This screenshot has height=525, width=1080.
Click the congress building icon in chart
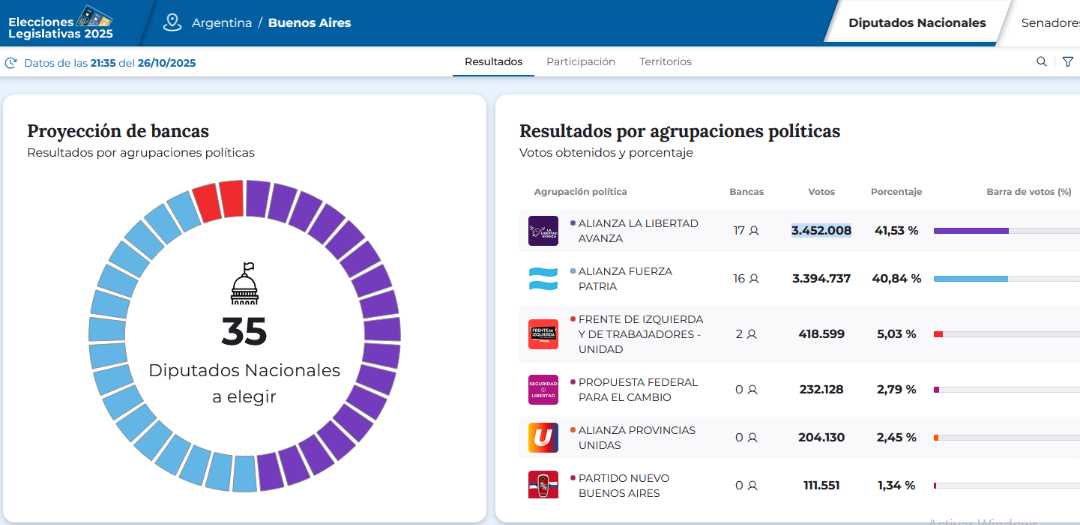click(244, 284)
